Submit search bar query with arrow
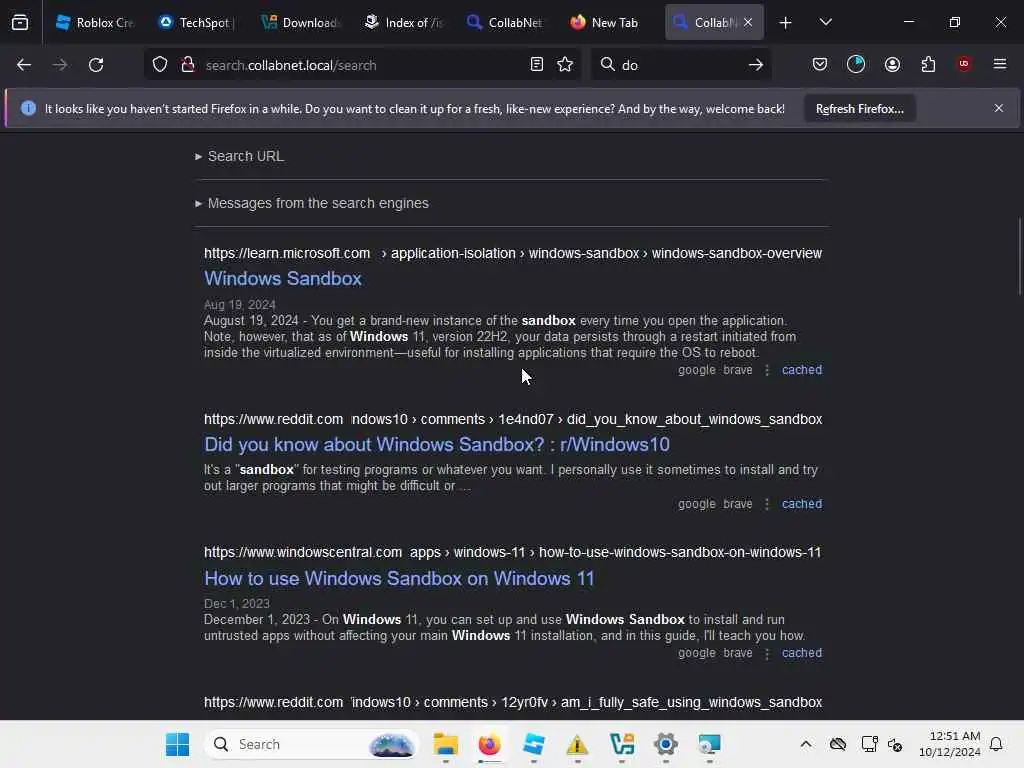Viewport: 1024px width, 768px height. (x=756, y=65)
